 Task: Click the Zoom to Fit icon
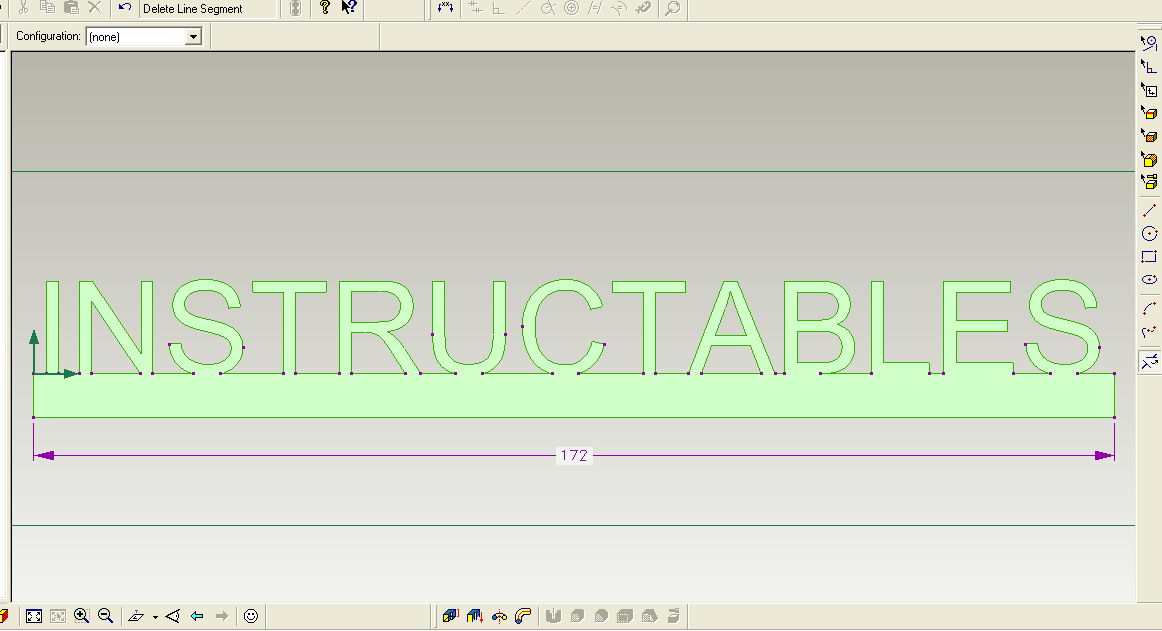[33, 615]
